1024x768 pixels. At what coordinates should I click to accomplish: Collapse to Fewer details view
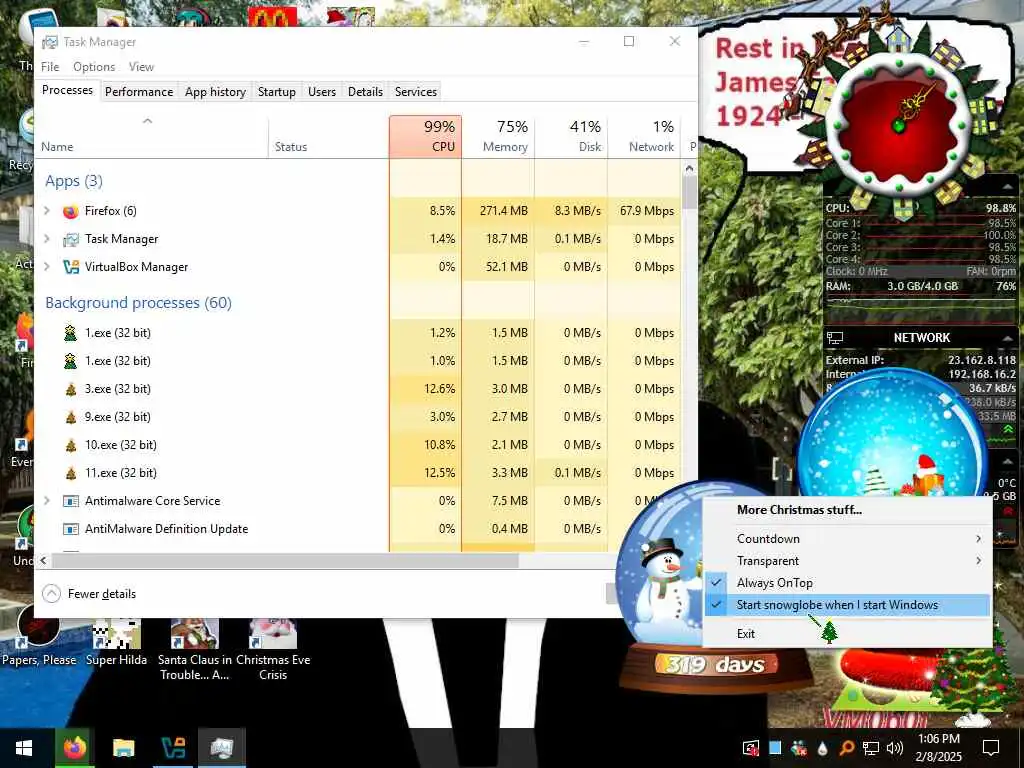(x=89, y=594)
